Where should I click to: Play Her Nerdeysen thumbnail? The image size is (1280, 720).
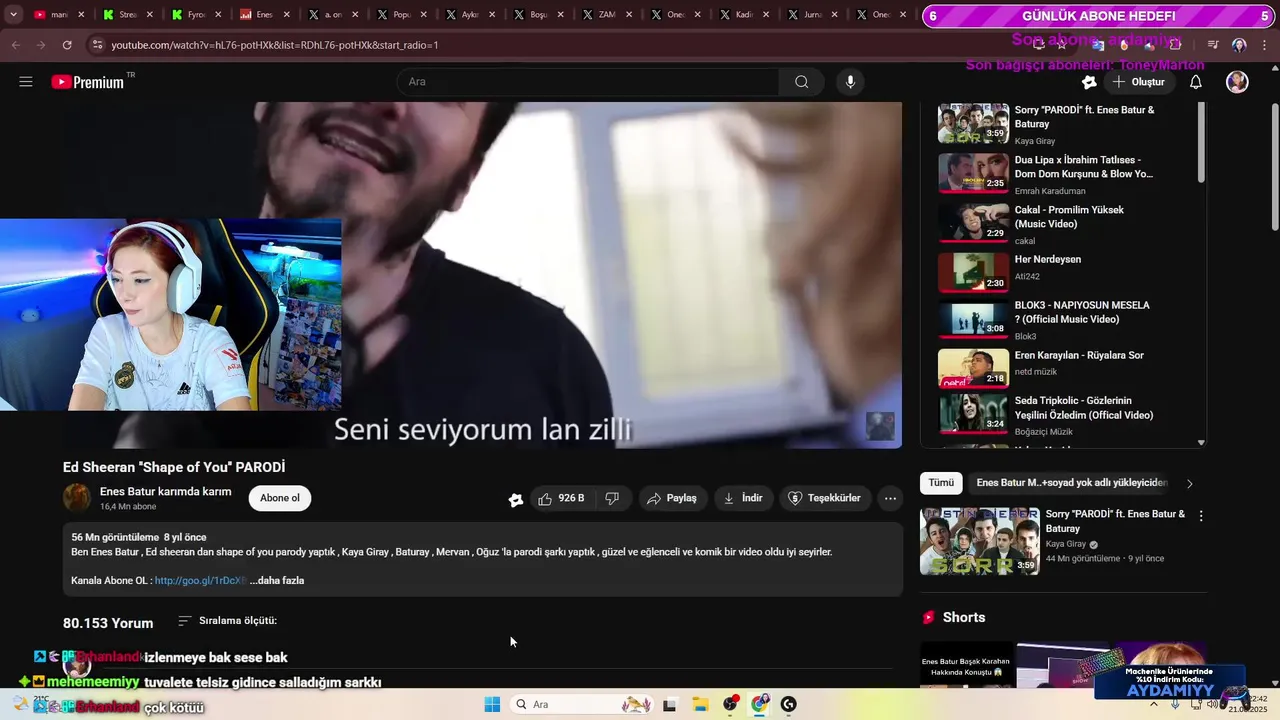pyautogui.click(x=973, y=272)
